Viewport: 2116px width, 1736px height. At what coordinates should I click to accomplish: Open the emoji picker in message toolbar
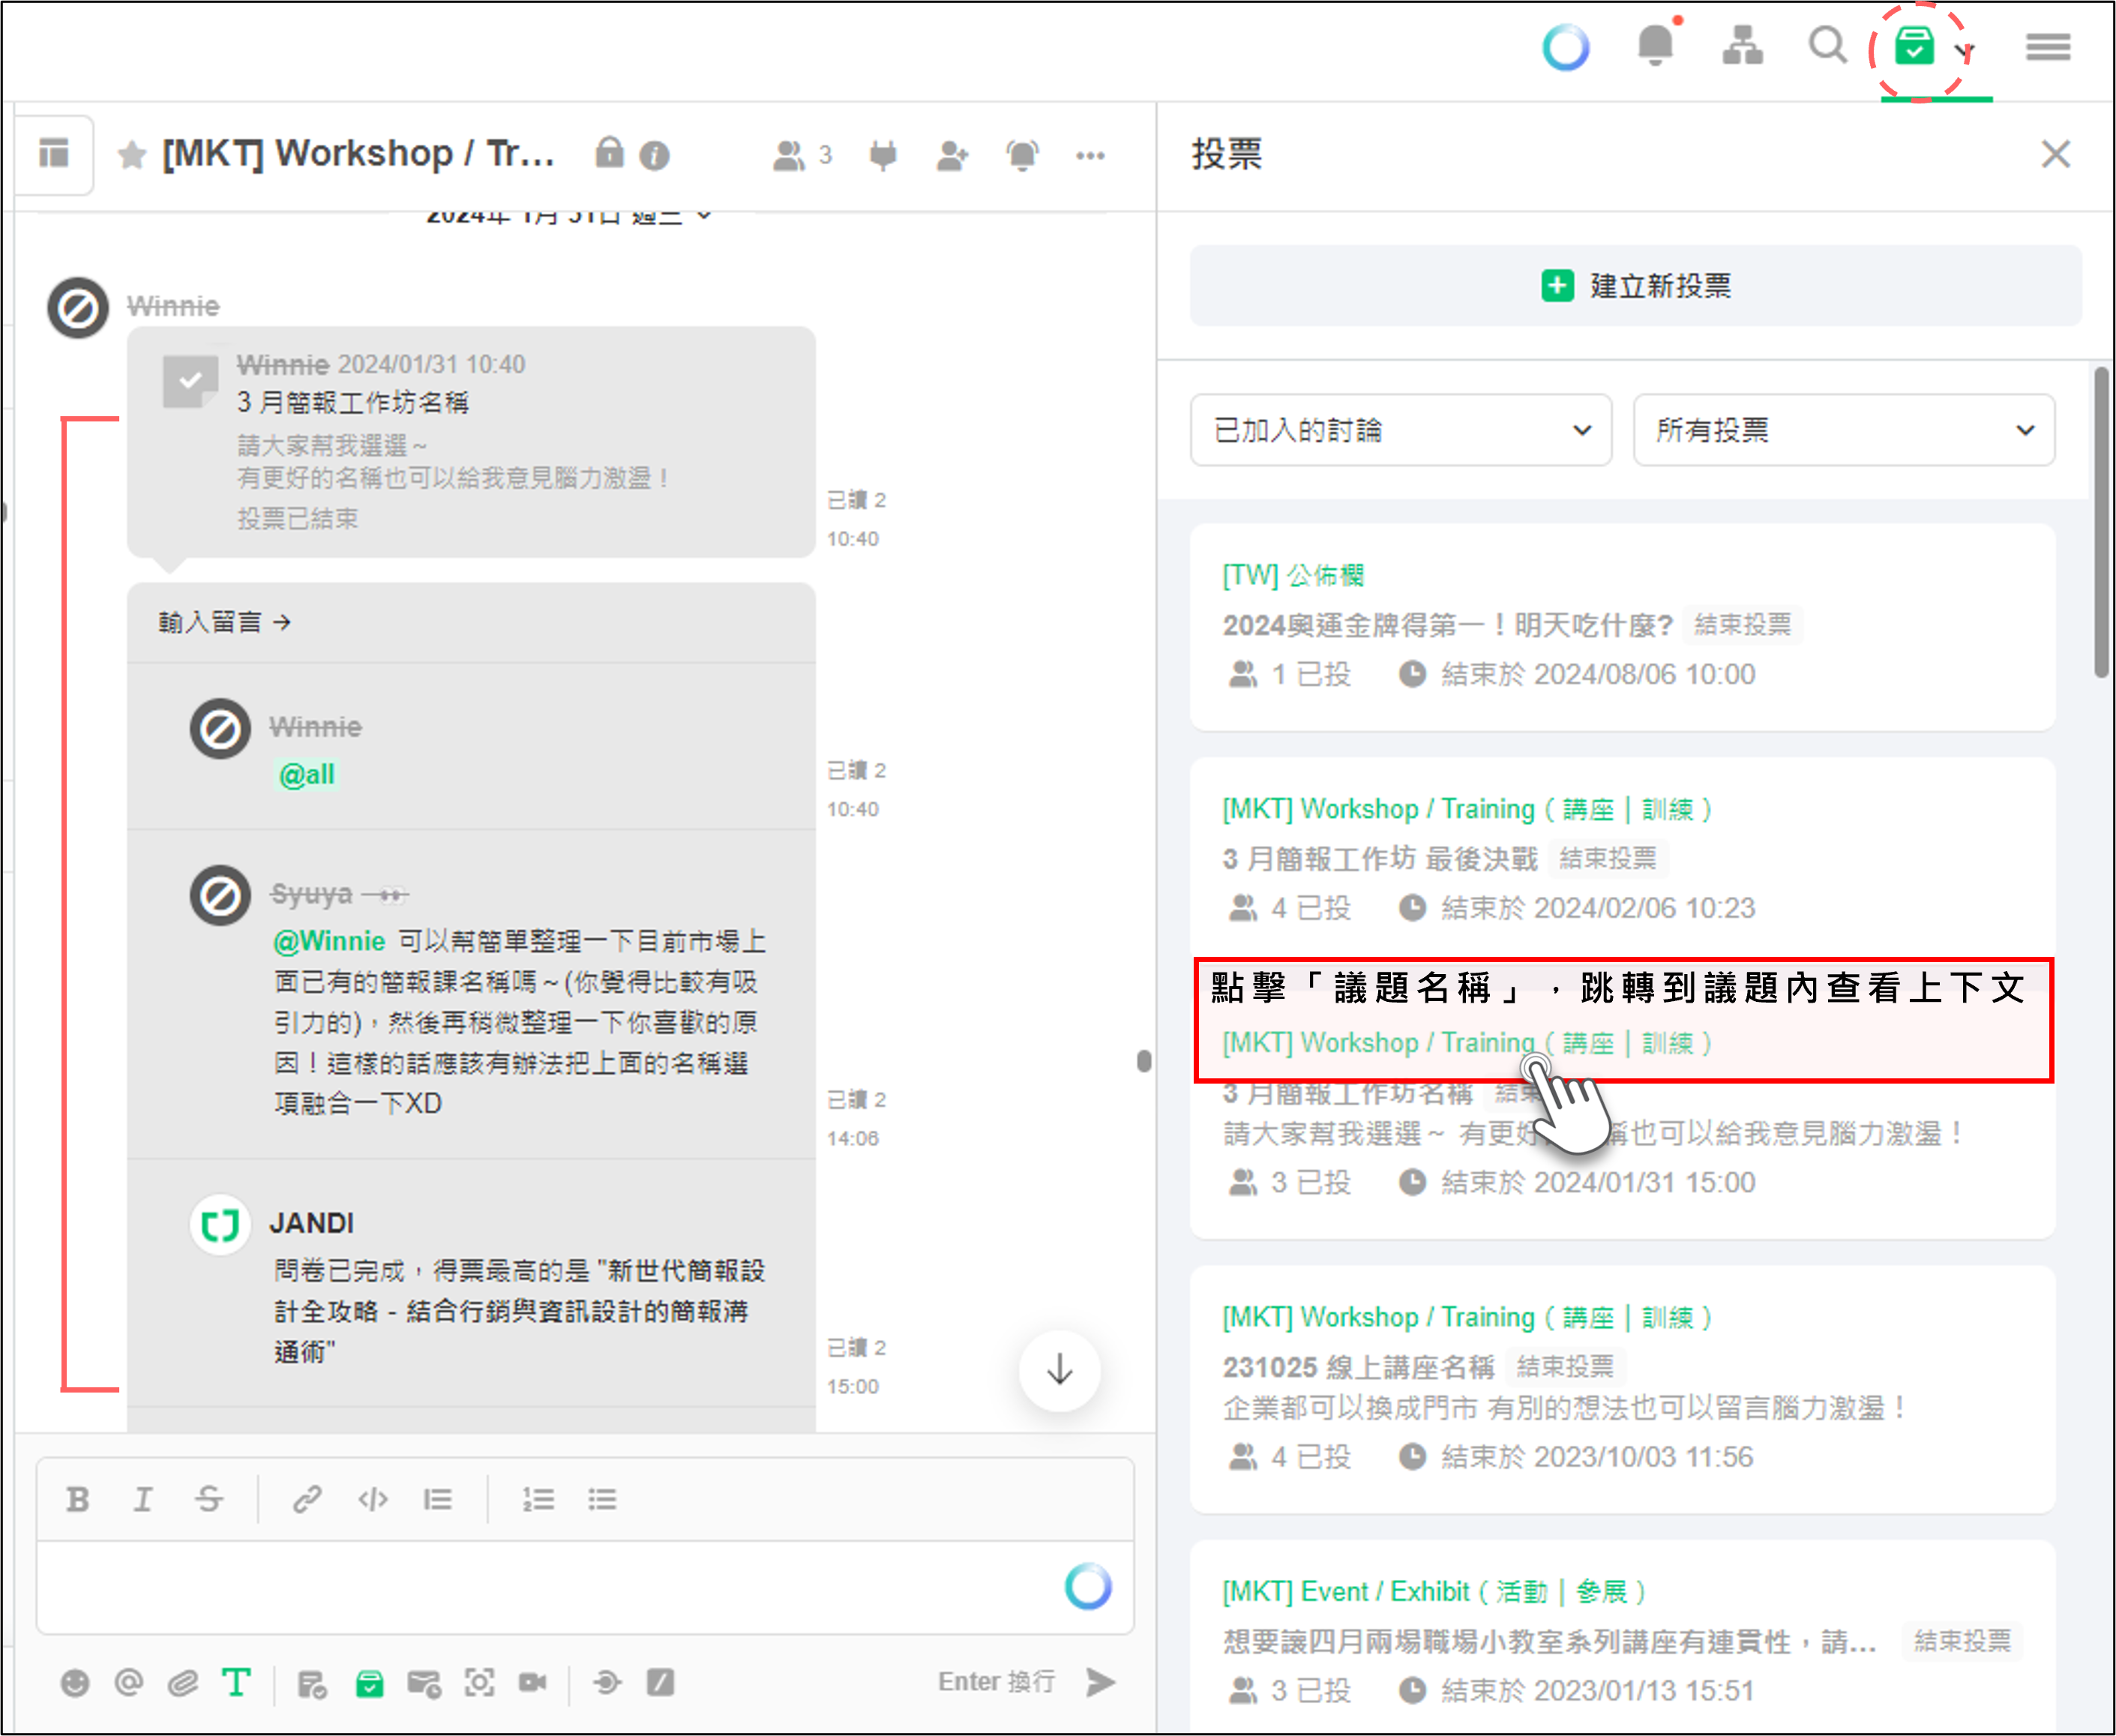[75, 1683]
